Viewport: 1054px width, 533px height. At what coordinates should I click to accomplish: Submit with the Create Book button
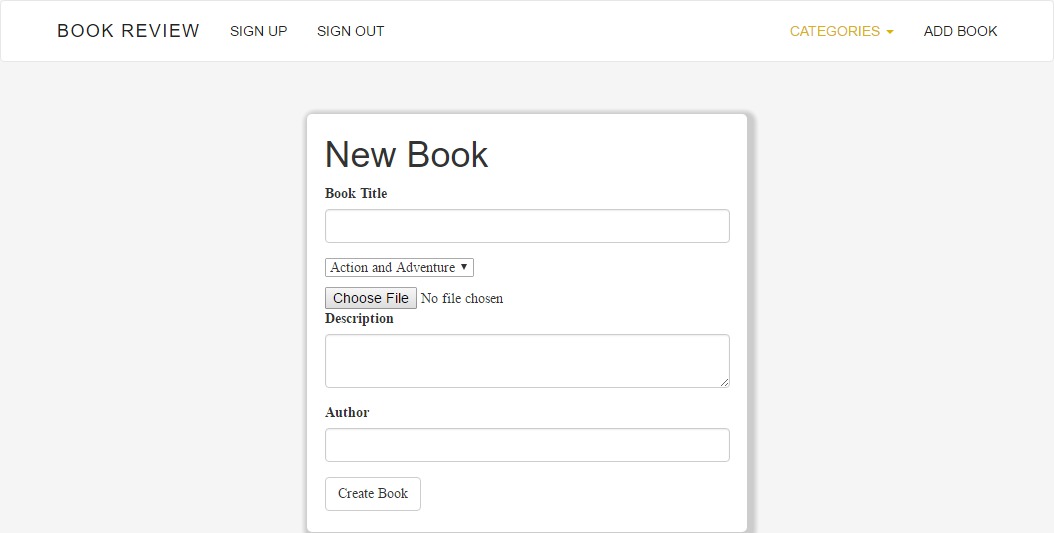(x=373, y=494)
